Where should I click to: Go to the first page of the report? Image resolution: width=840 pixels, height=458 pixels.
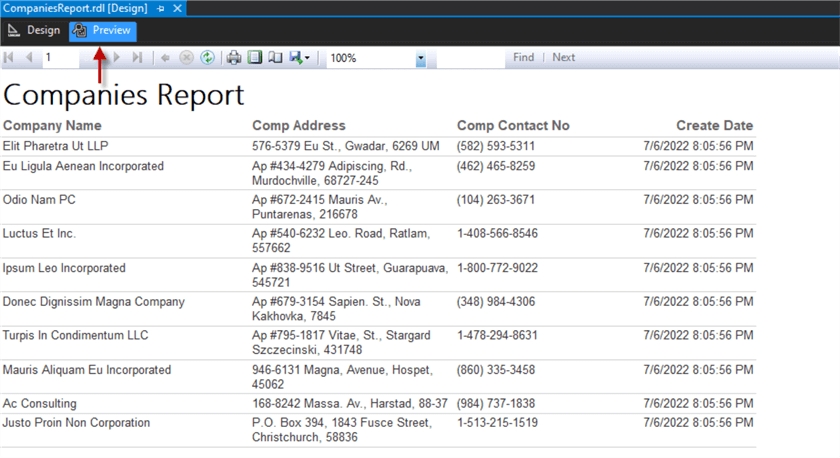[9, 57]
